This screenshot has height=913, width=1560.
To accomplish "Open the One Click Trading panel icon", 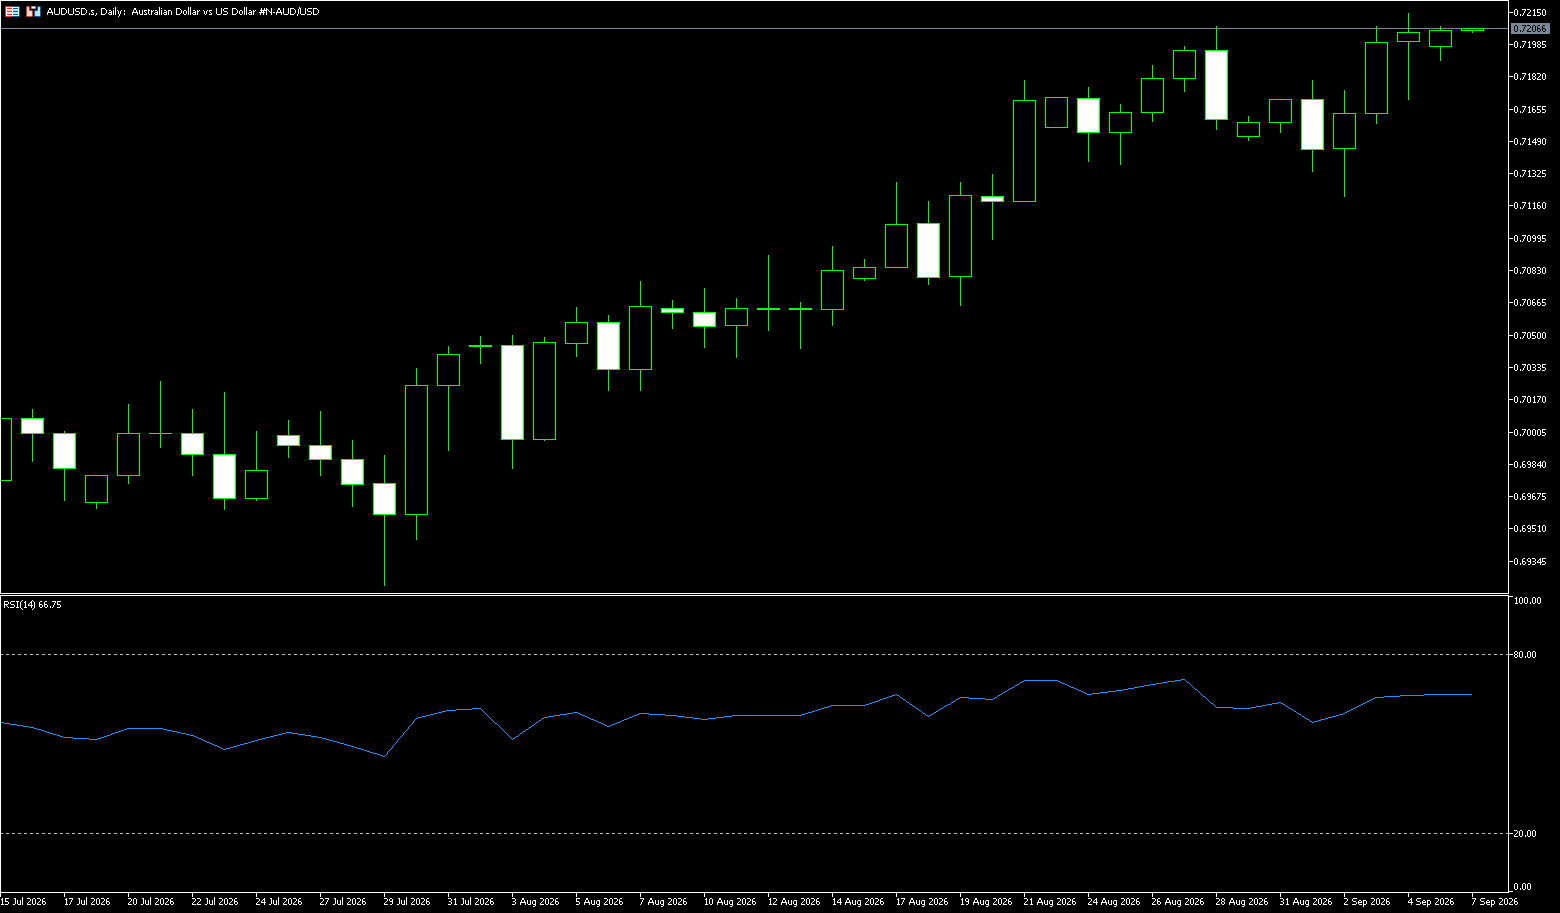I will pos(12,11).
